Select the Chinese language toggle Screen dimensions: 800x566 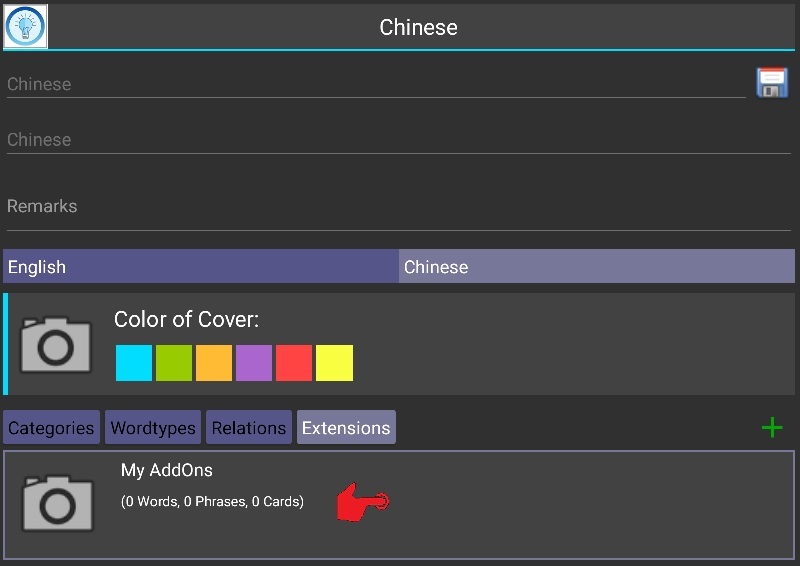[596, 266]
